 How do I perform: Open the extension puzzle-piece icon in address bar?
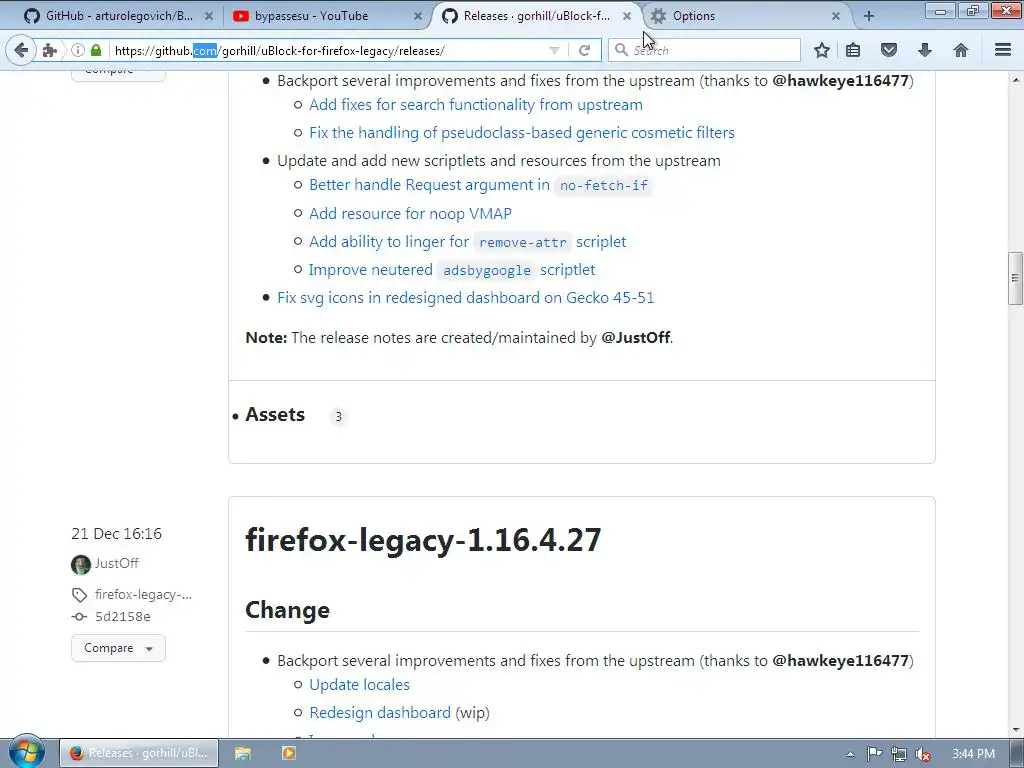click(x=50, y=50)
